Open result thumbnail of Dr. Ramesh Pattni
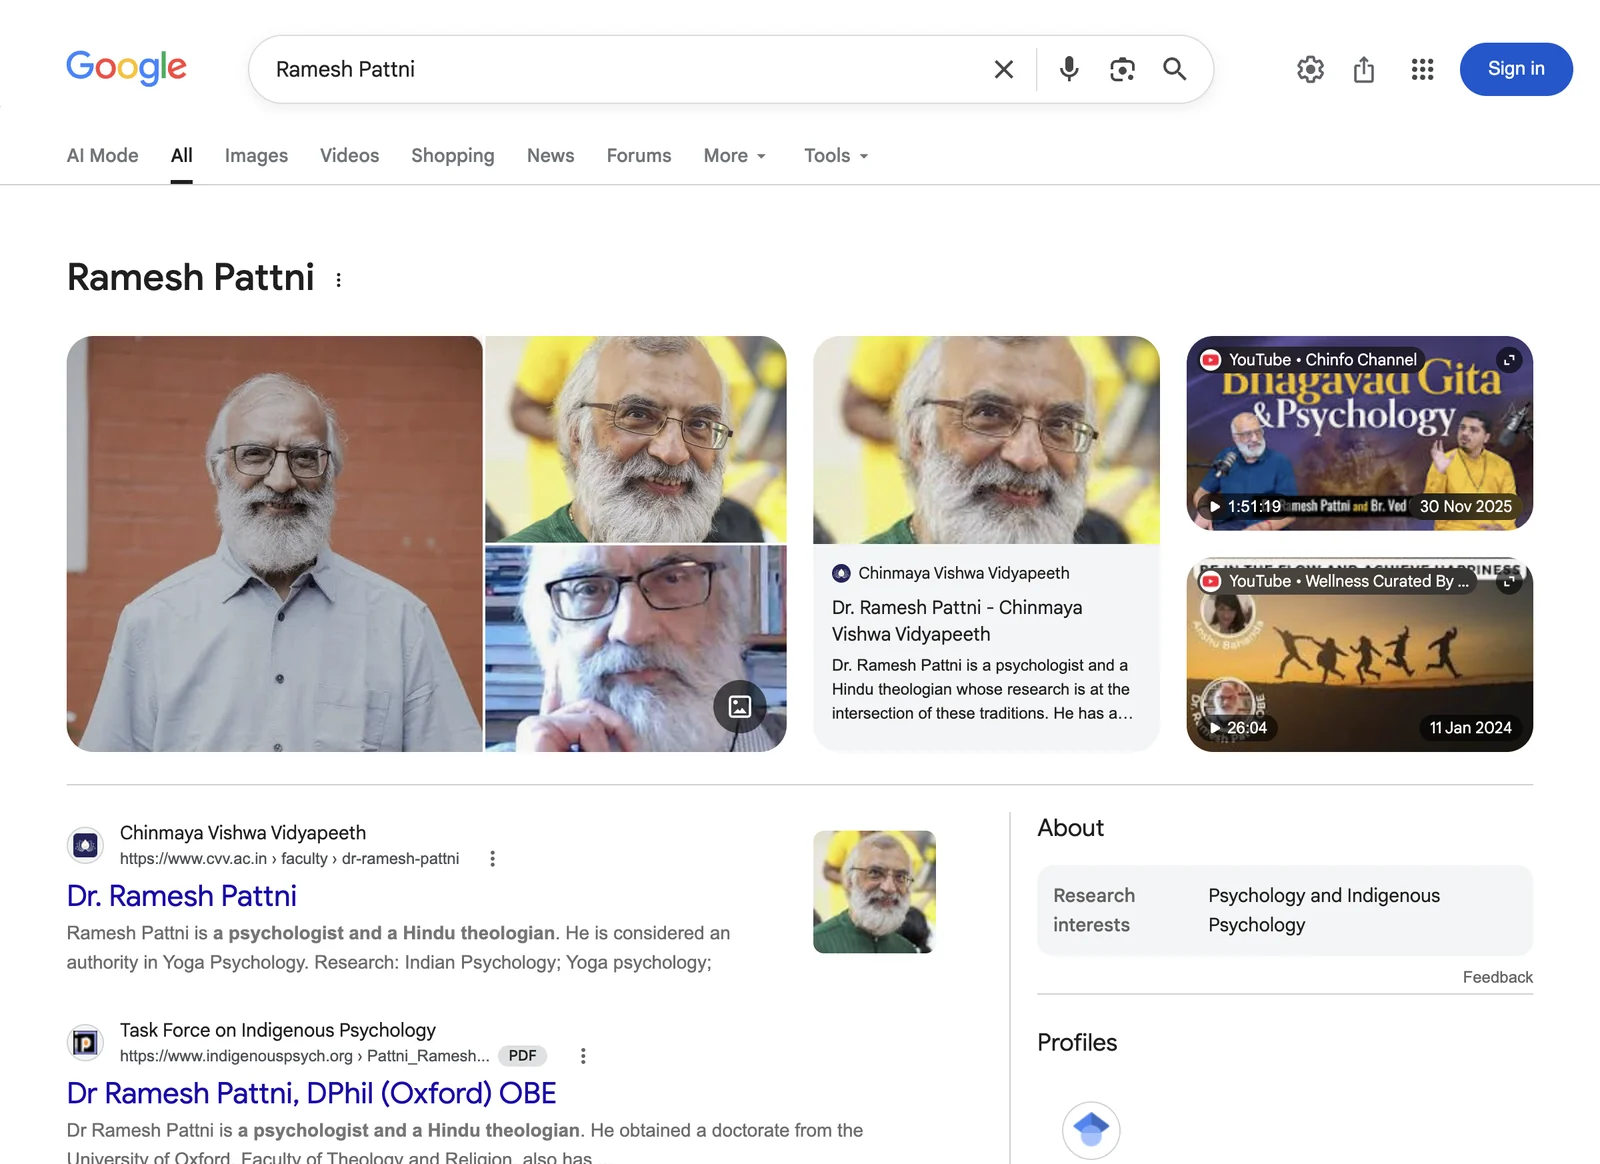The height and width of the screenshot is (1164, 1600). (874, 892)
